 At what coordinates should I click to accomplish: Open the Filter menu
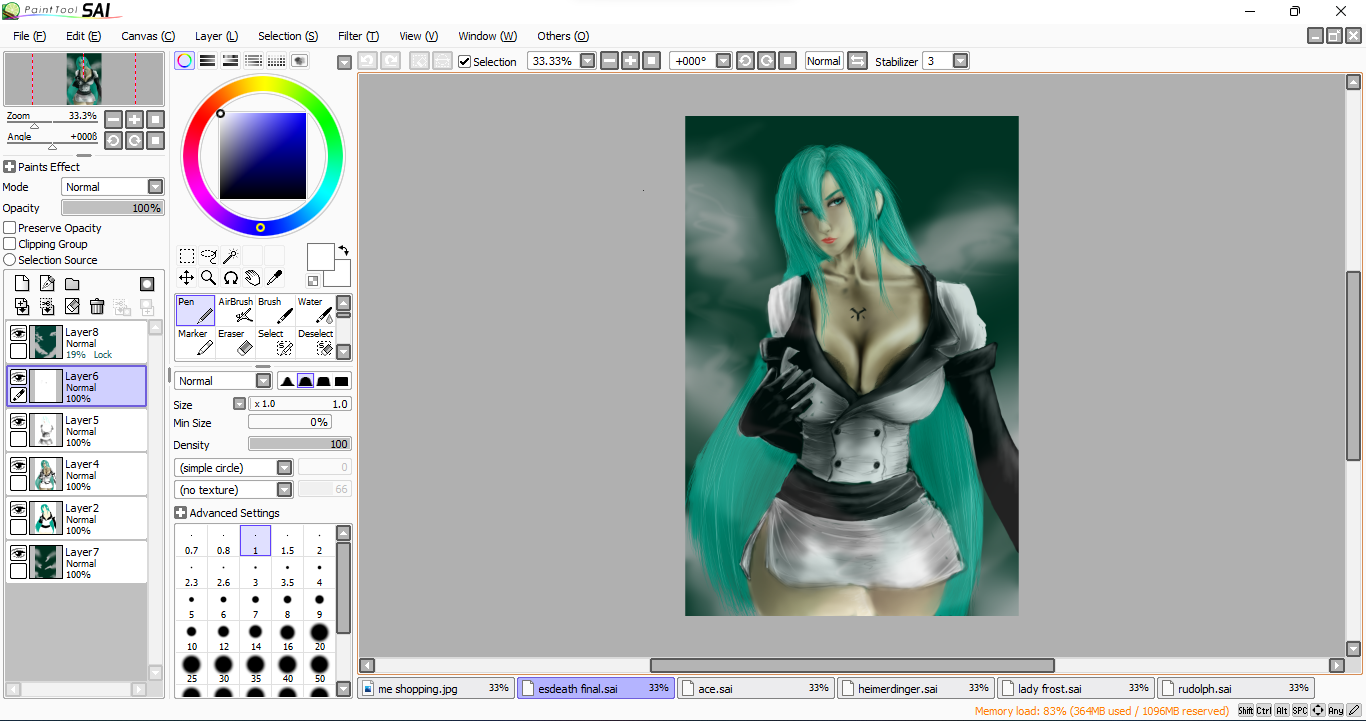pyautogui.click(x=358, y=36)
